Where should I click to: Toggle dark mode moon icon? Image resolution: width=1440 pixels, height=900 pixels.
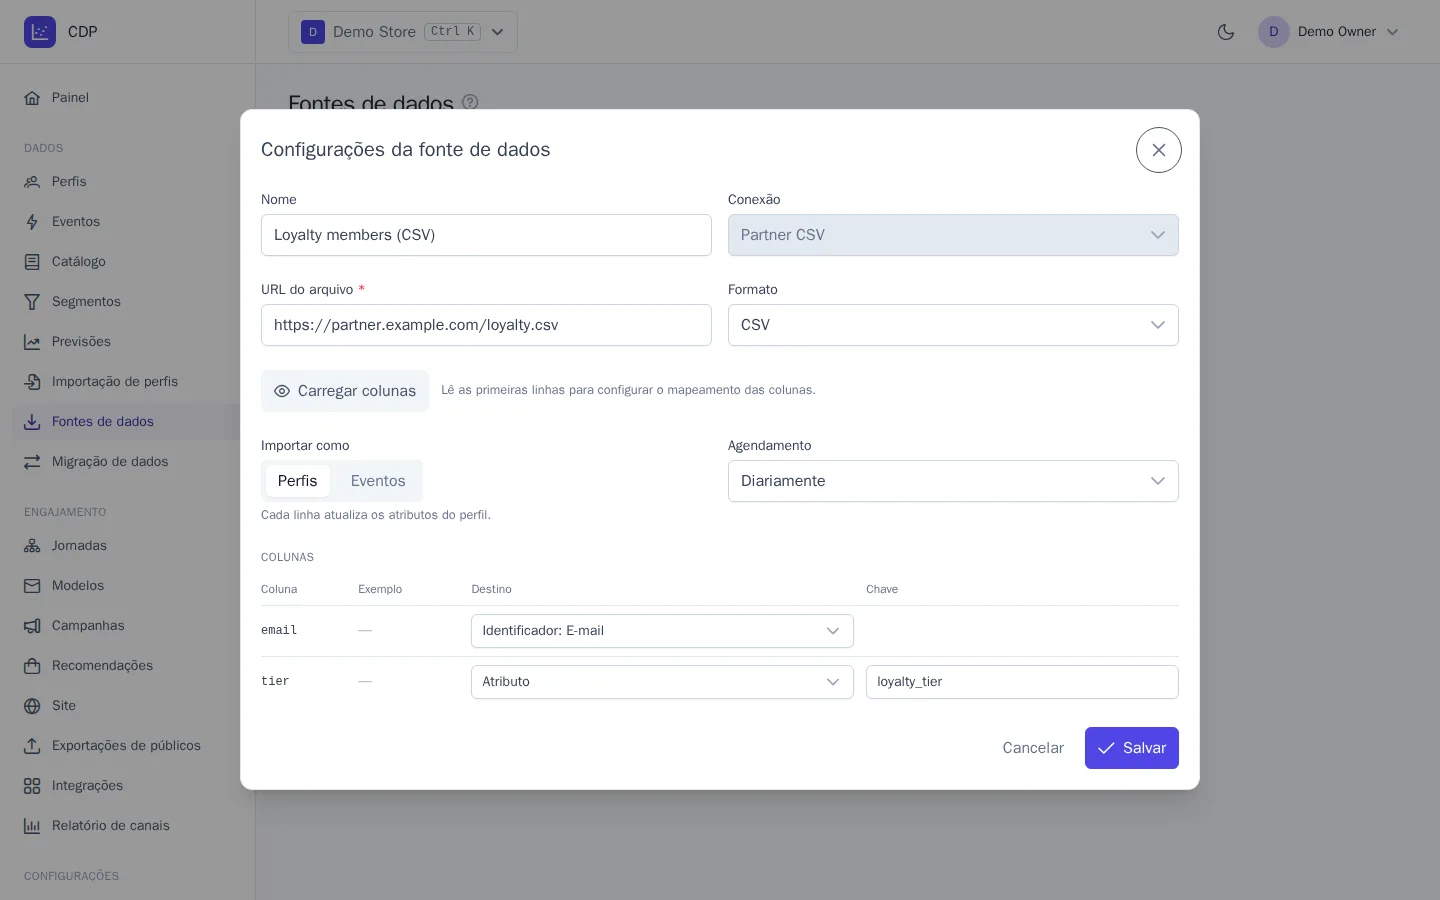tap(1226, 32)
